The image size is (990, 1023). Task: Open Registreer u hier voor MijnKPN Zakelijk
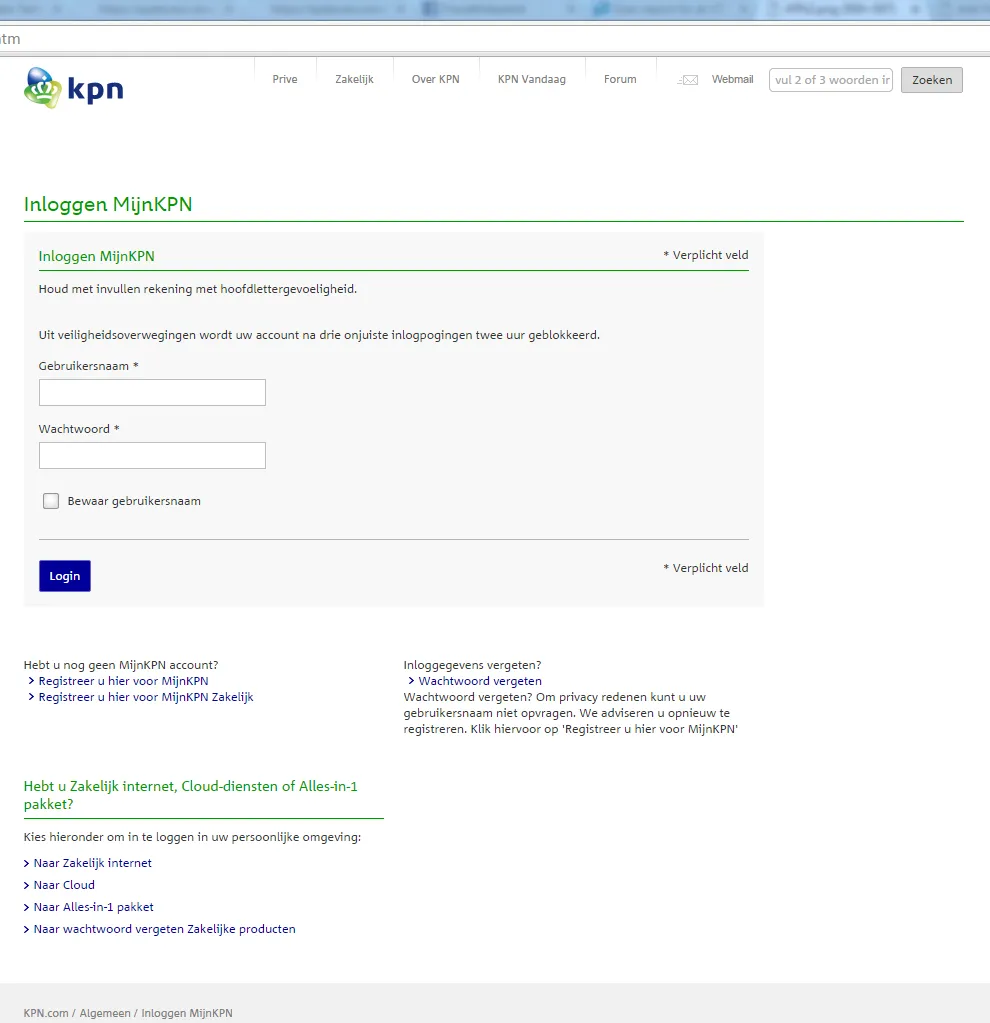point(146,697)
